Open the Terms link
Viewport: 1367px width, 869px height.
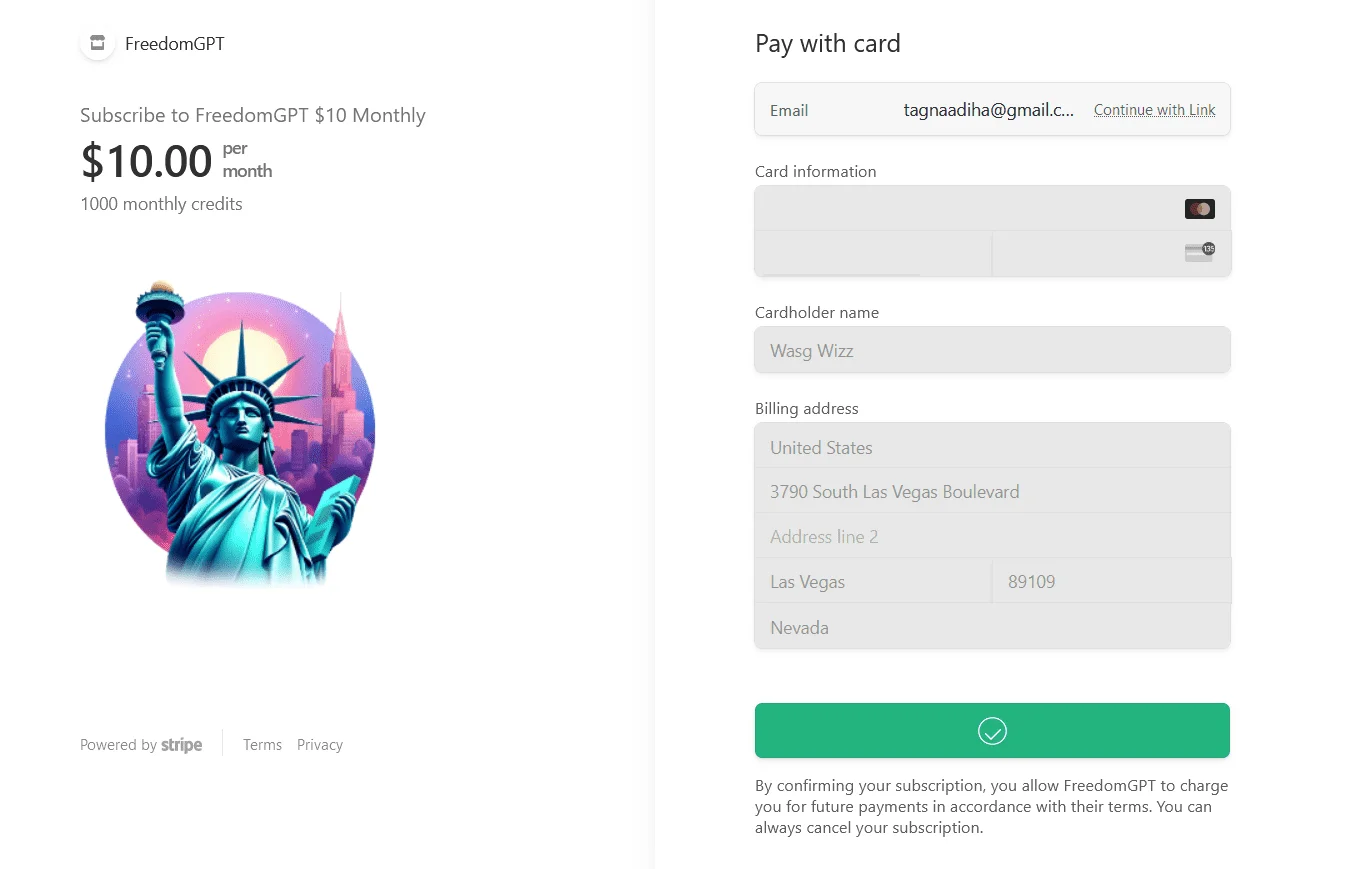pos(262,745)
